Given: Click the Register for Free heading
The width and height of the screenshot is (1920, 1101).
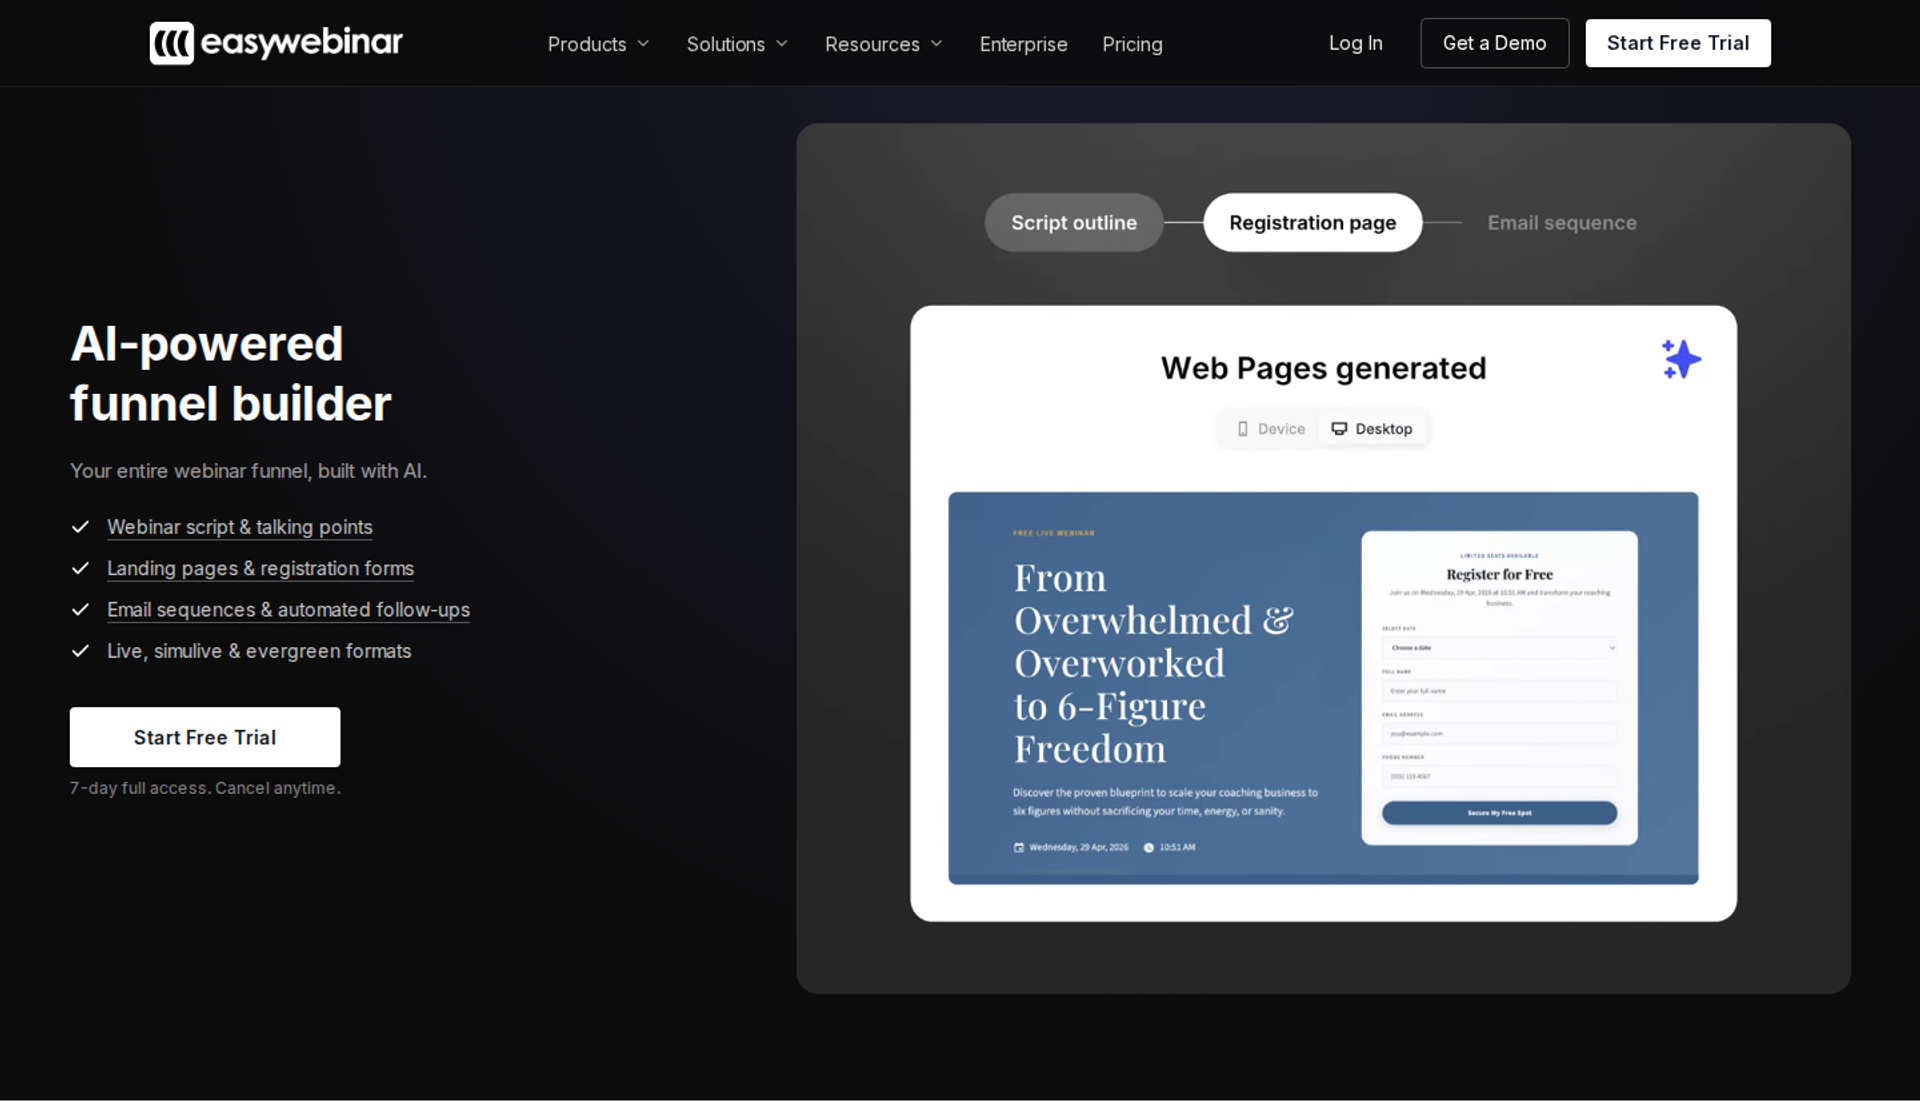Looking at the screenshot, I should [1499, 574].
